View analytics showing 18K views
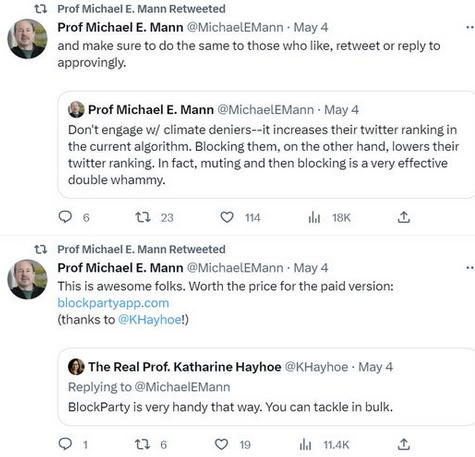 click(314, 218)
